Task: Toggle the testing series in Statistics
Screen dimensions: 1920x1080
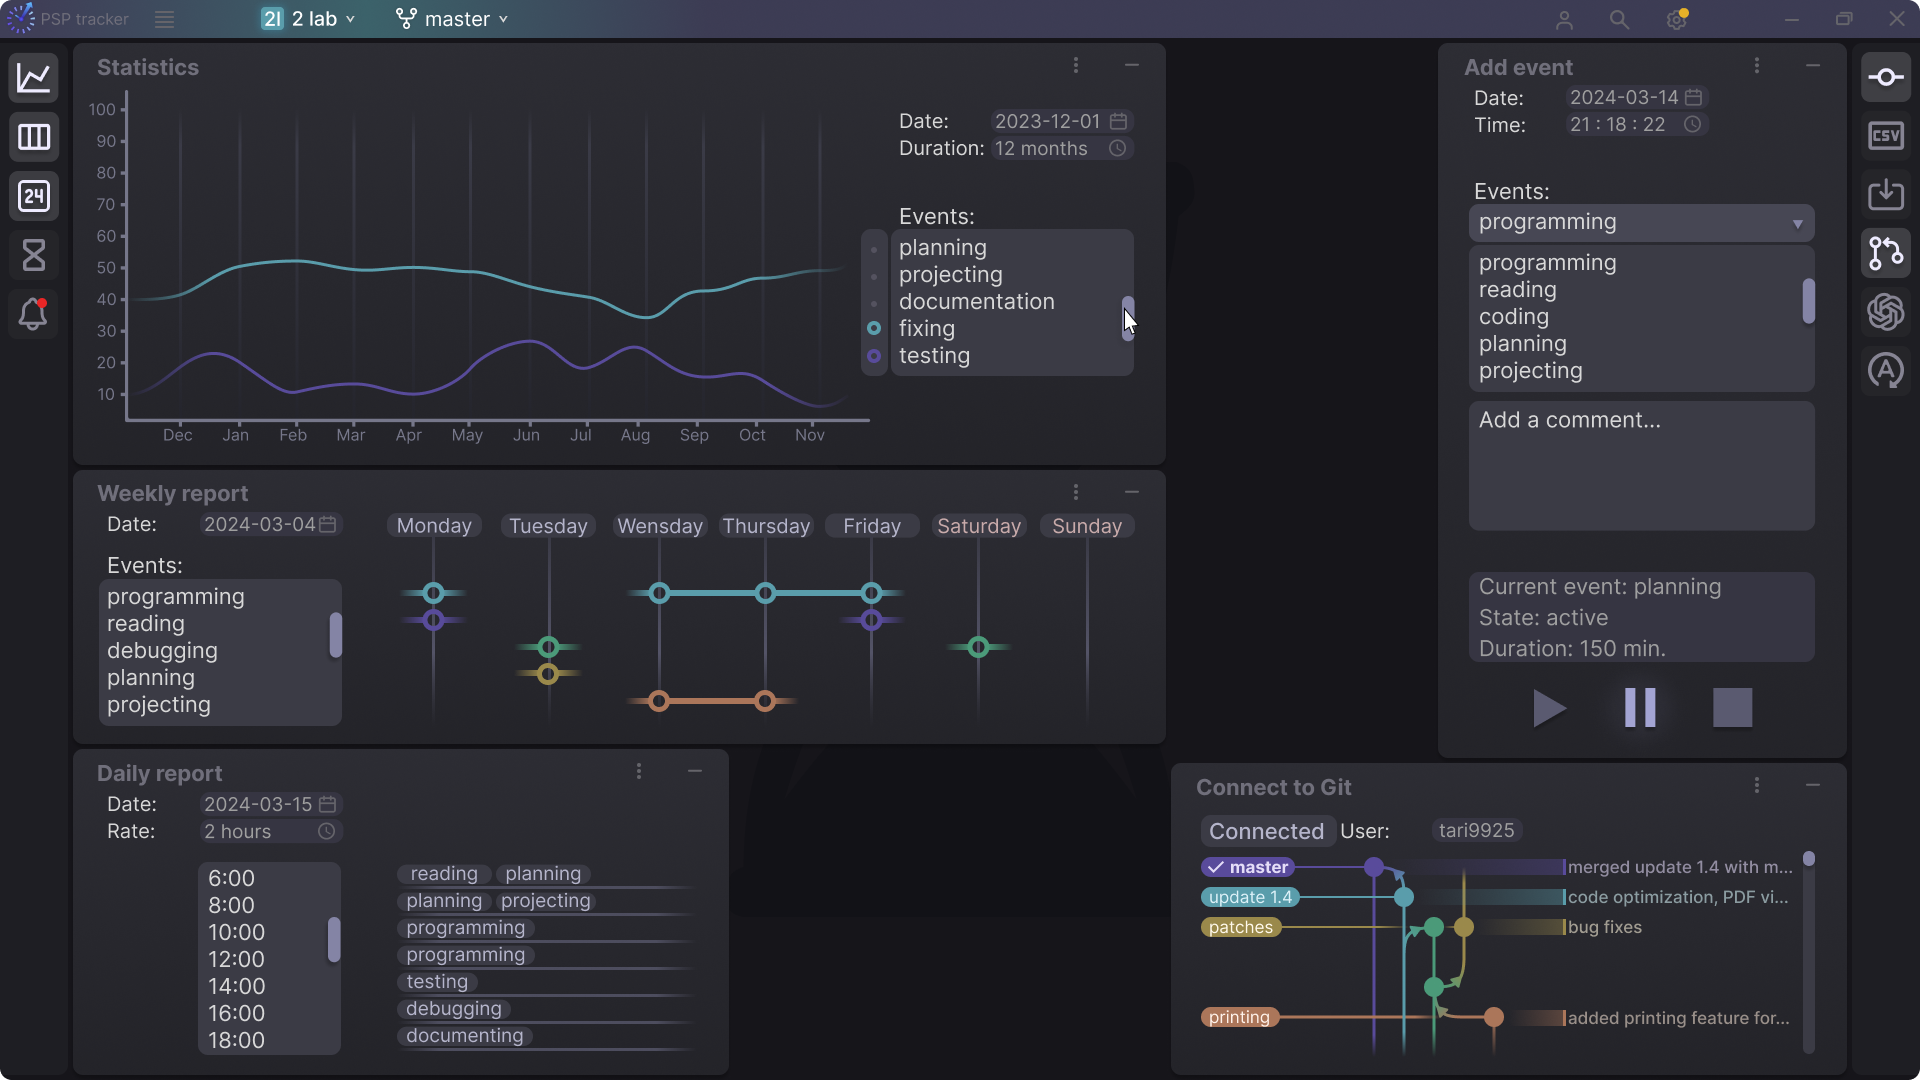Action: (874, 356)
